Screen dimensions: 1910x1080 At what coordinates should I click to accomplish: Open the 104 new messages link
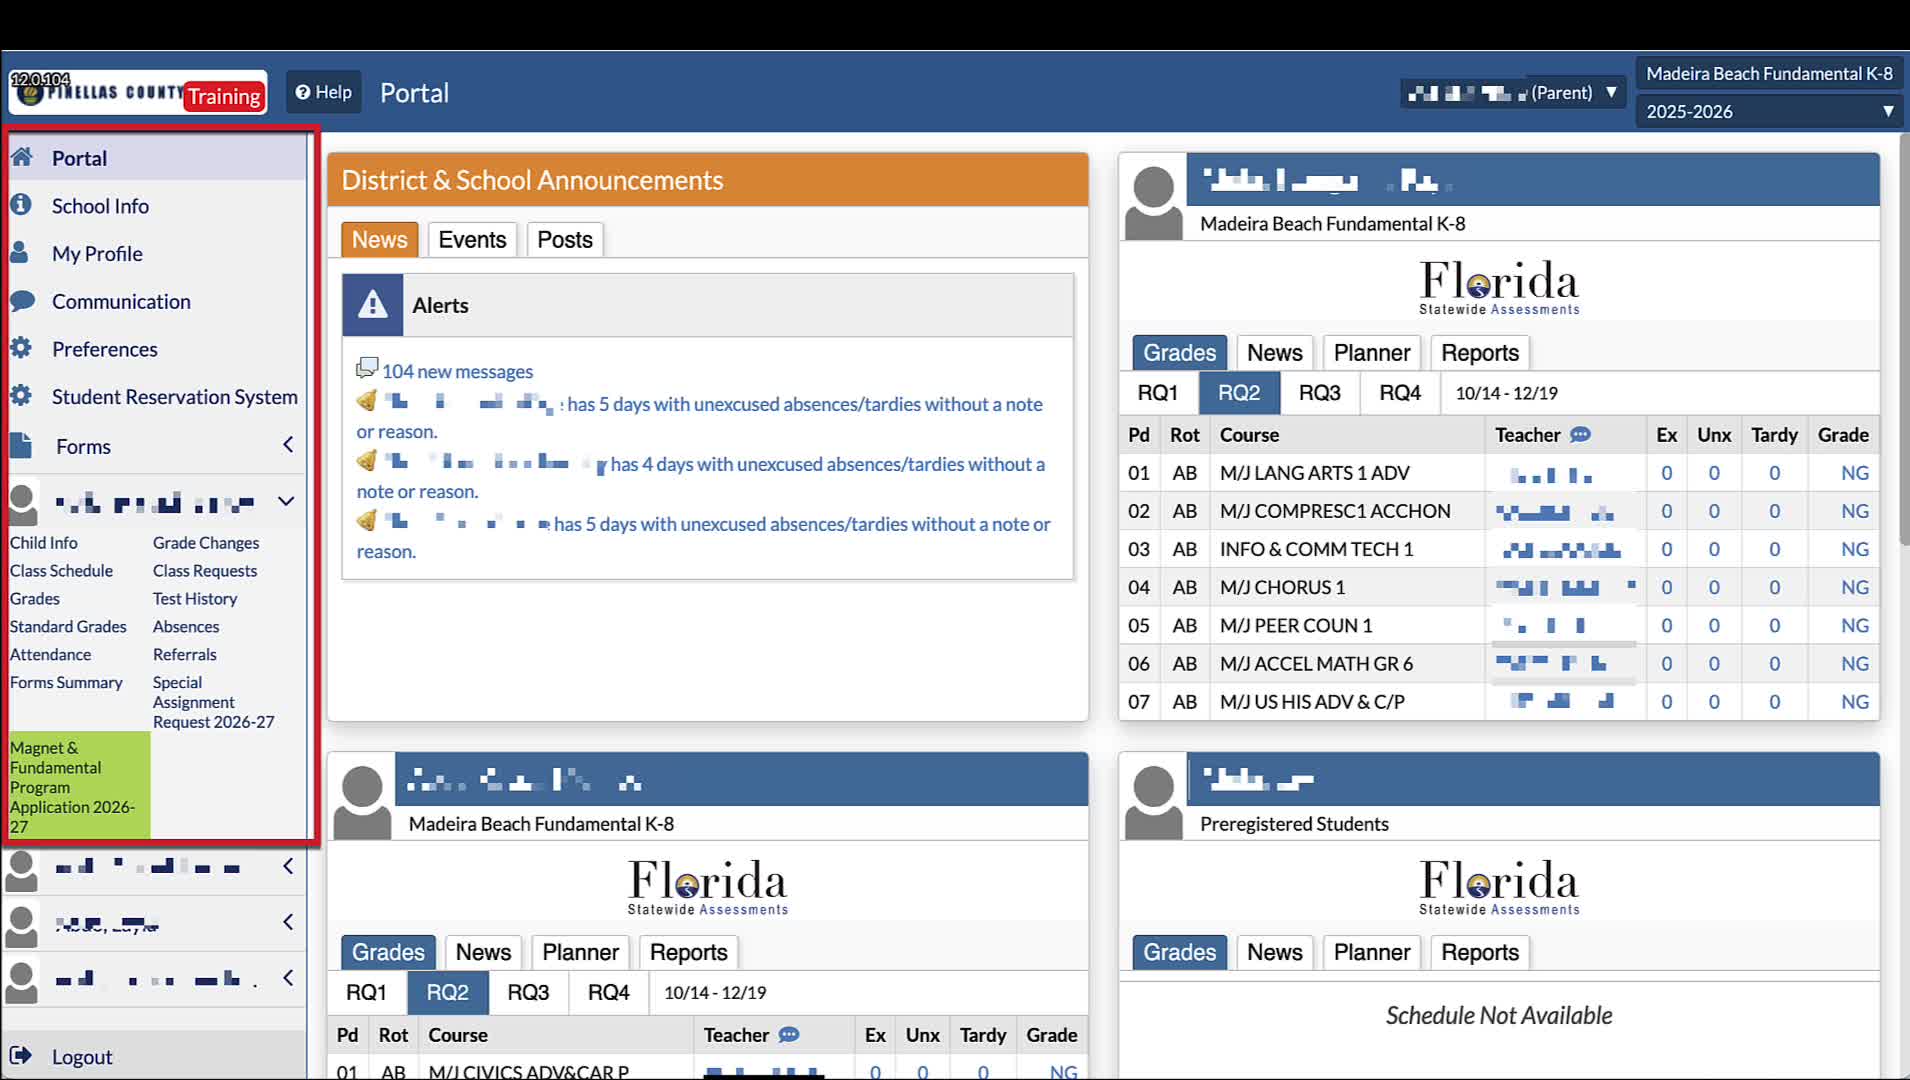457,372
